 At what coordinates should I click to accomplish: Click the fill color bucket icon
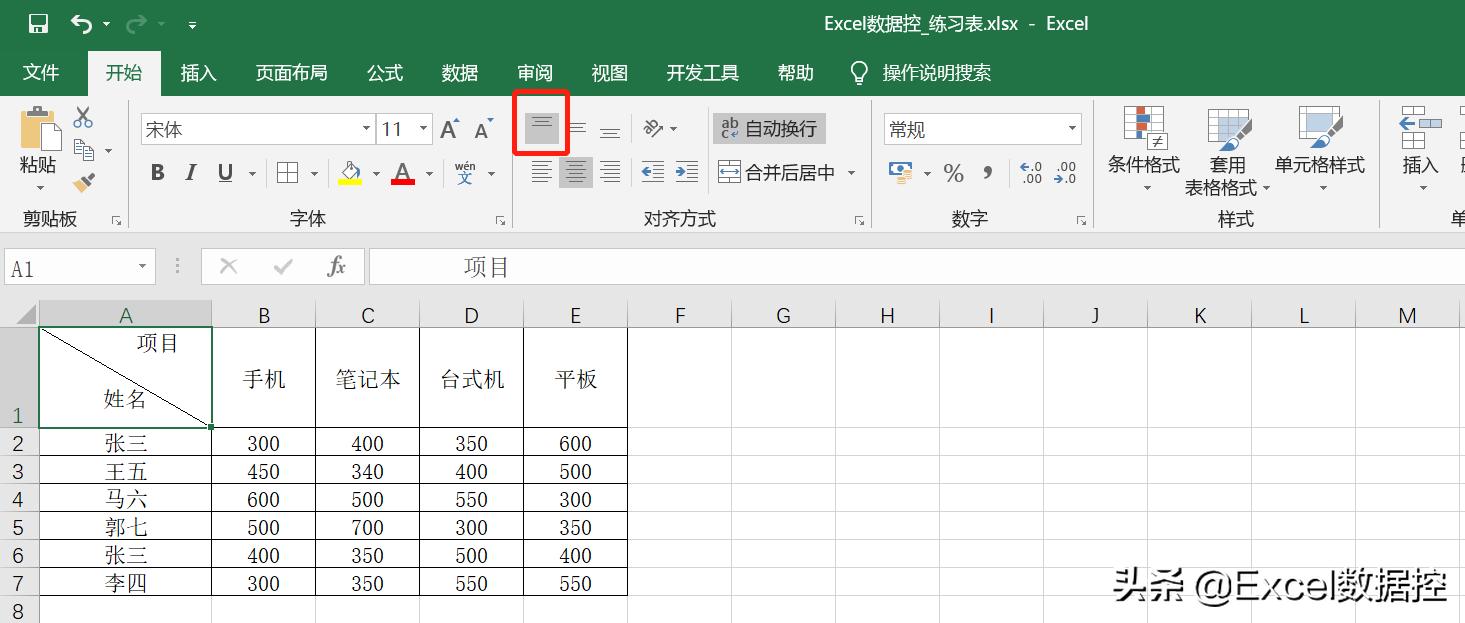point(352,172)
